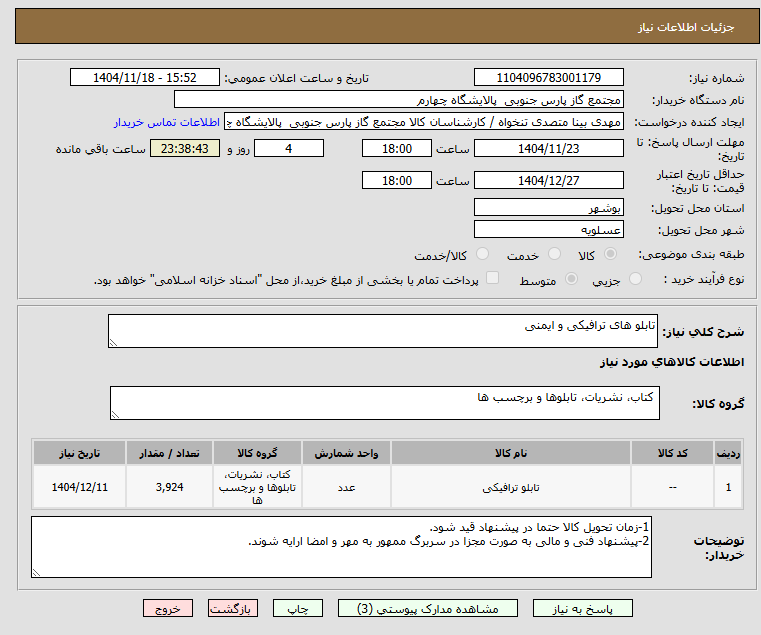
Task: Click the توضیحات خریدار text area
Action: [x=342, y=547]
